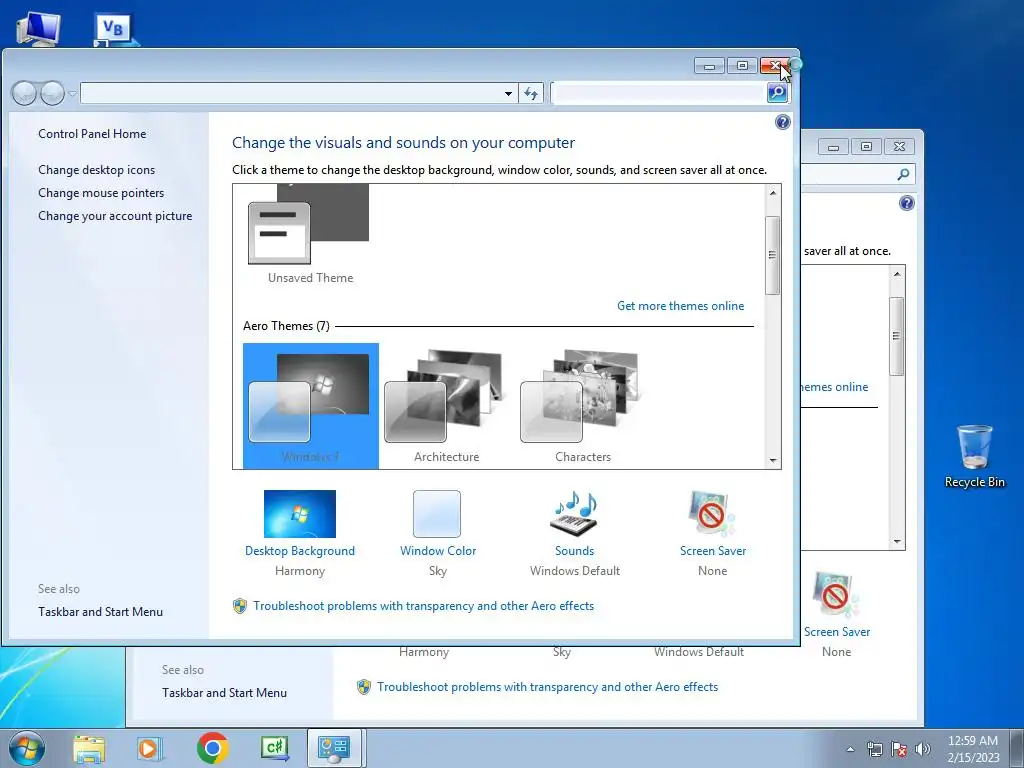Image resolution: width=1024 pixels, height=768 pixels.
Task: Open the C# application taskbar icon
Action: click(x=274, y=748)
